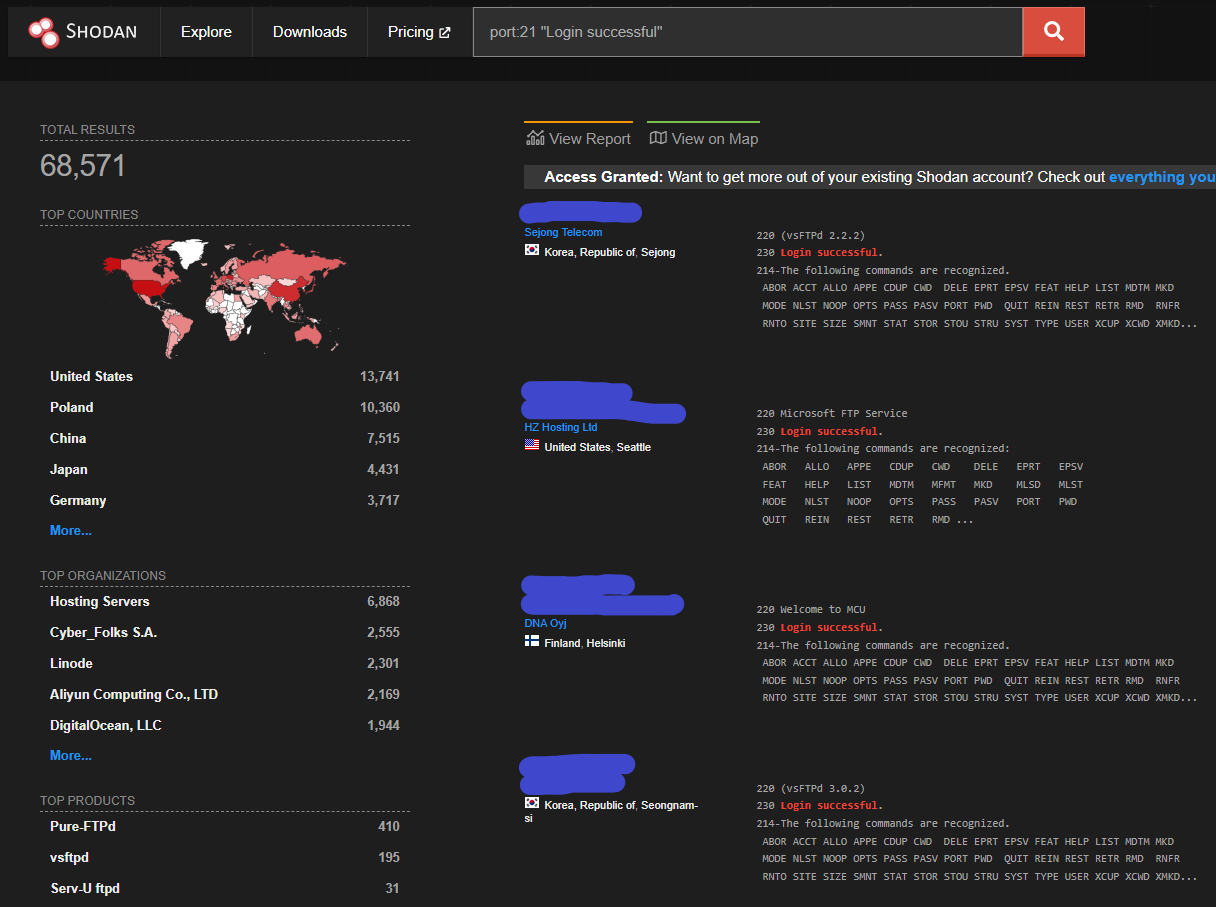Screen dimensions: 1216x907
Task: Click the '220 (vsFTPd 3.0.2)' banner line
Action: tap(810, 787)
